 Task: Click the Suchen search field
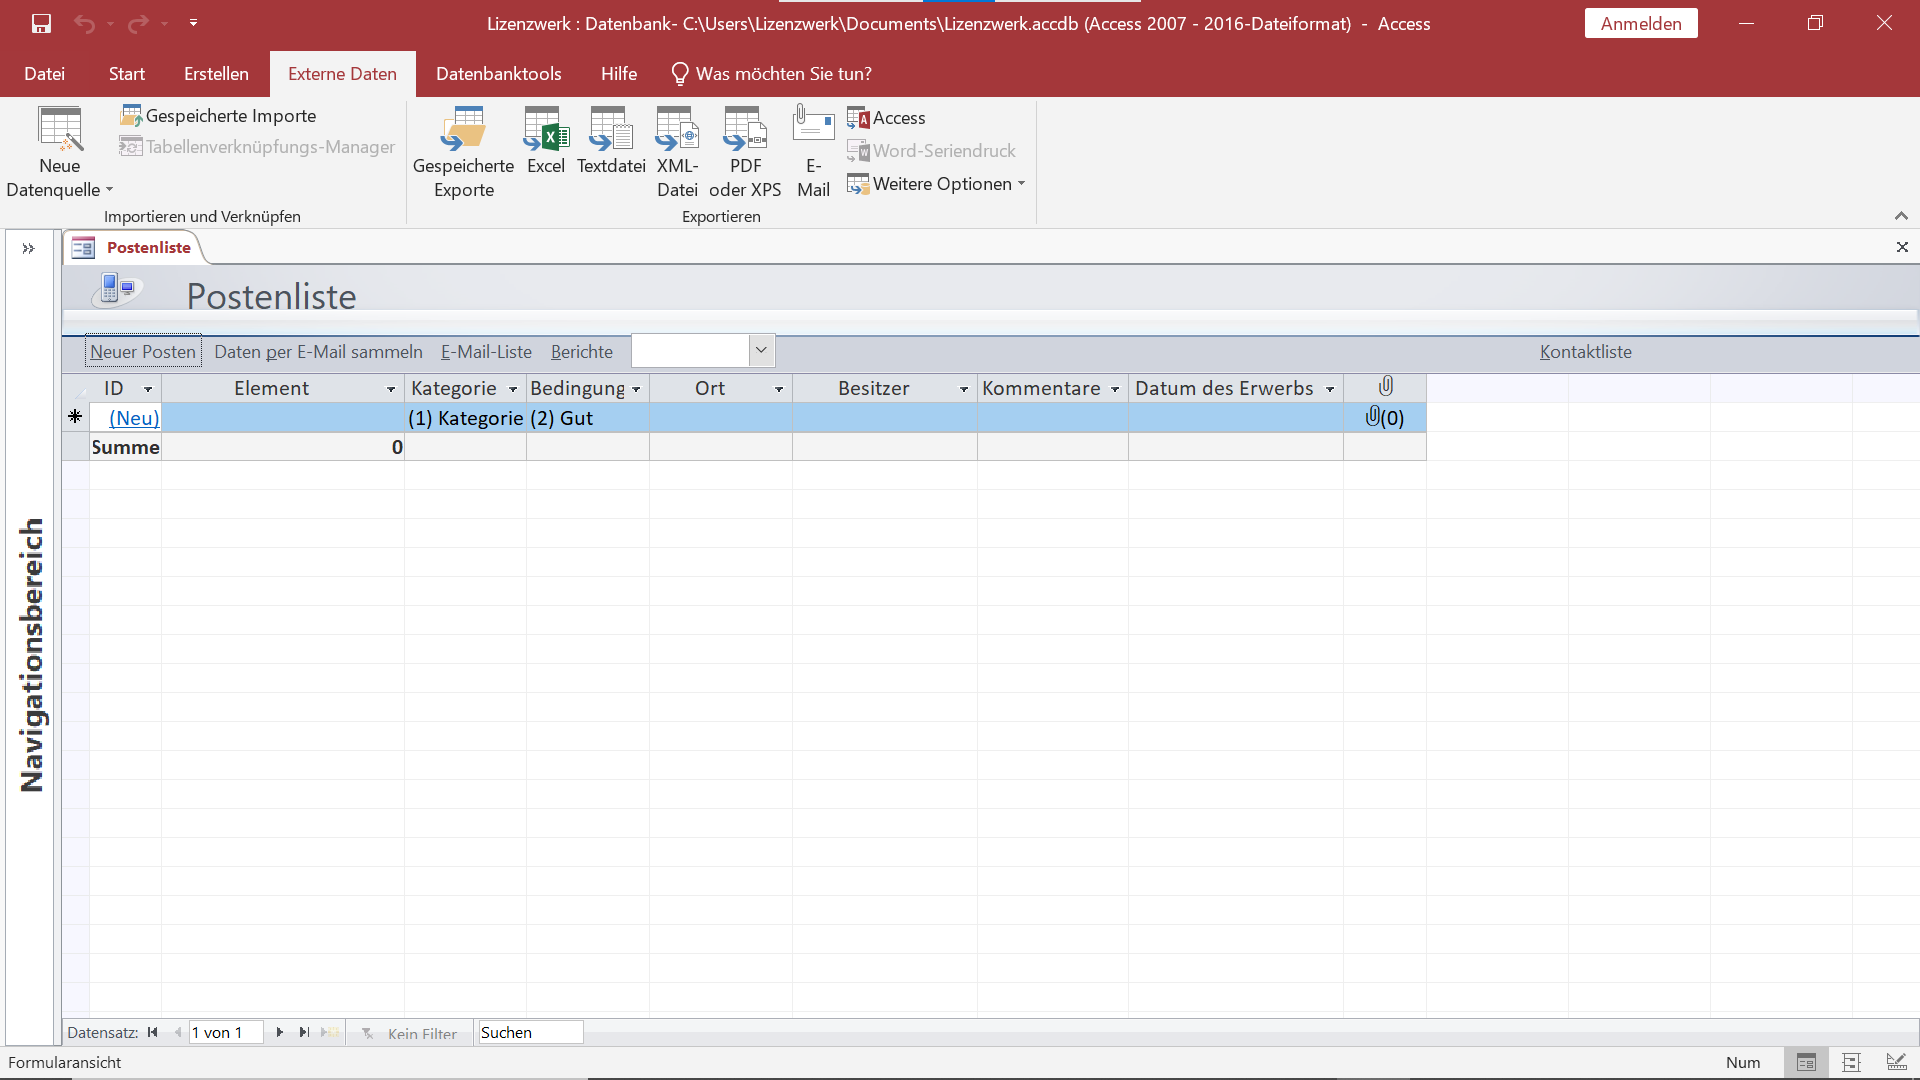[530, 1033]
